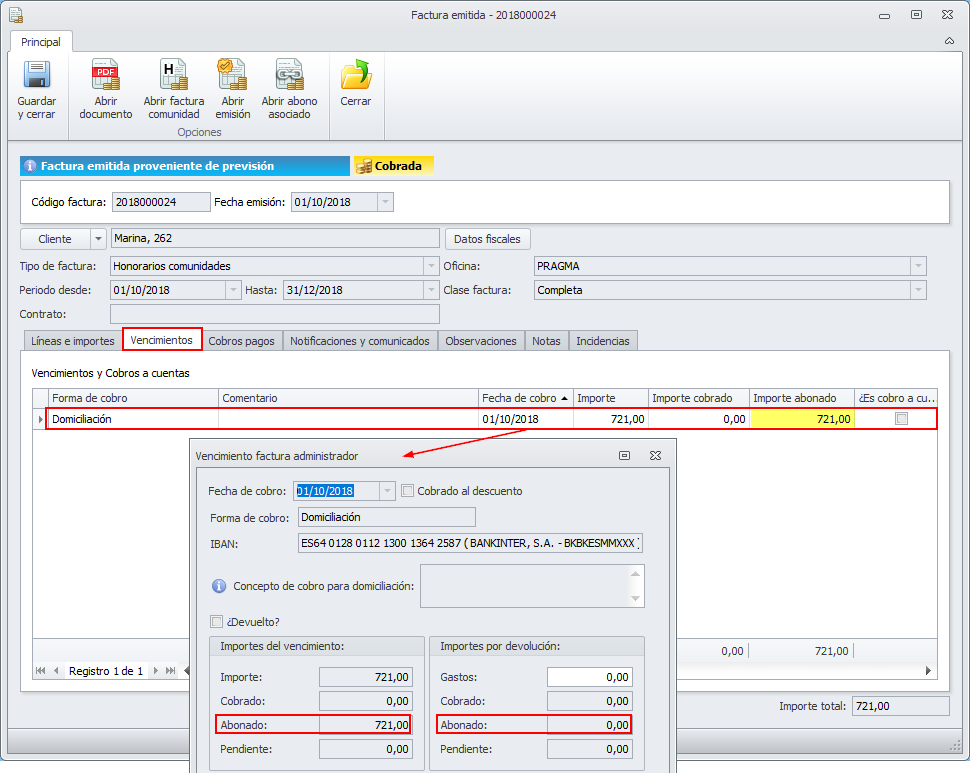Click the Datos fiscales button
Image resolution: width=972 pixels, height=773 pixels.
point(487,239)
